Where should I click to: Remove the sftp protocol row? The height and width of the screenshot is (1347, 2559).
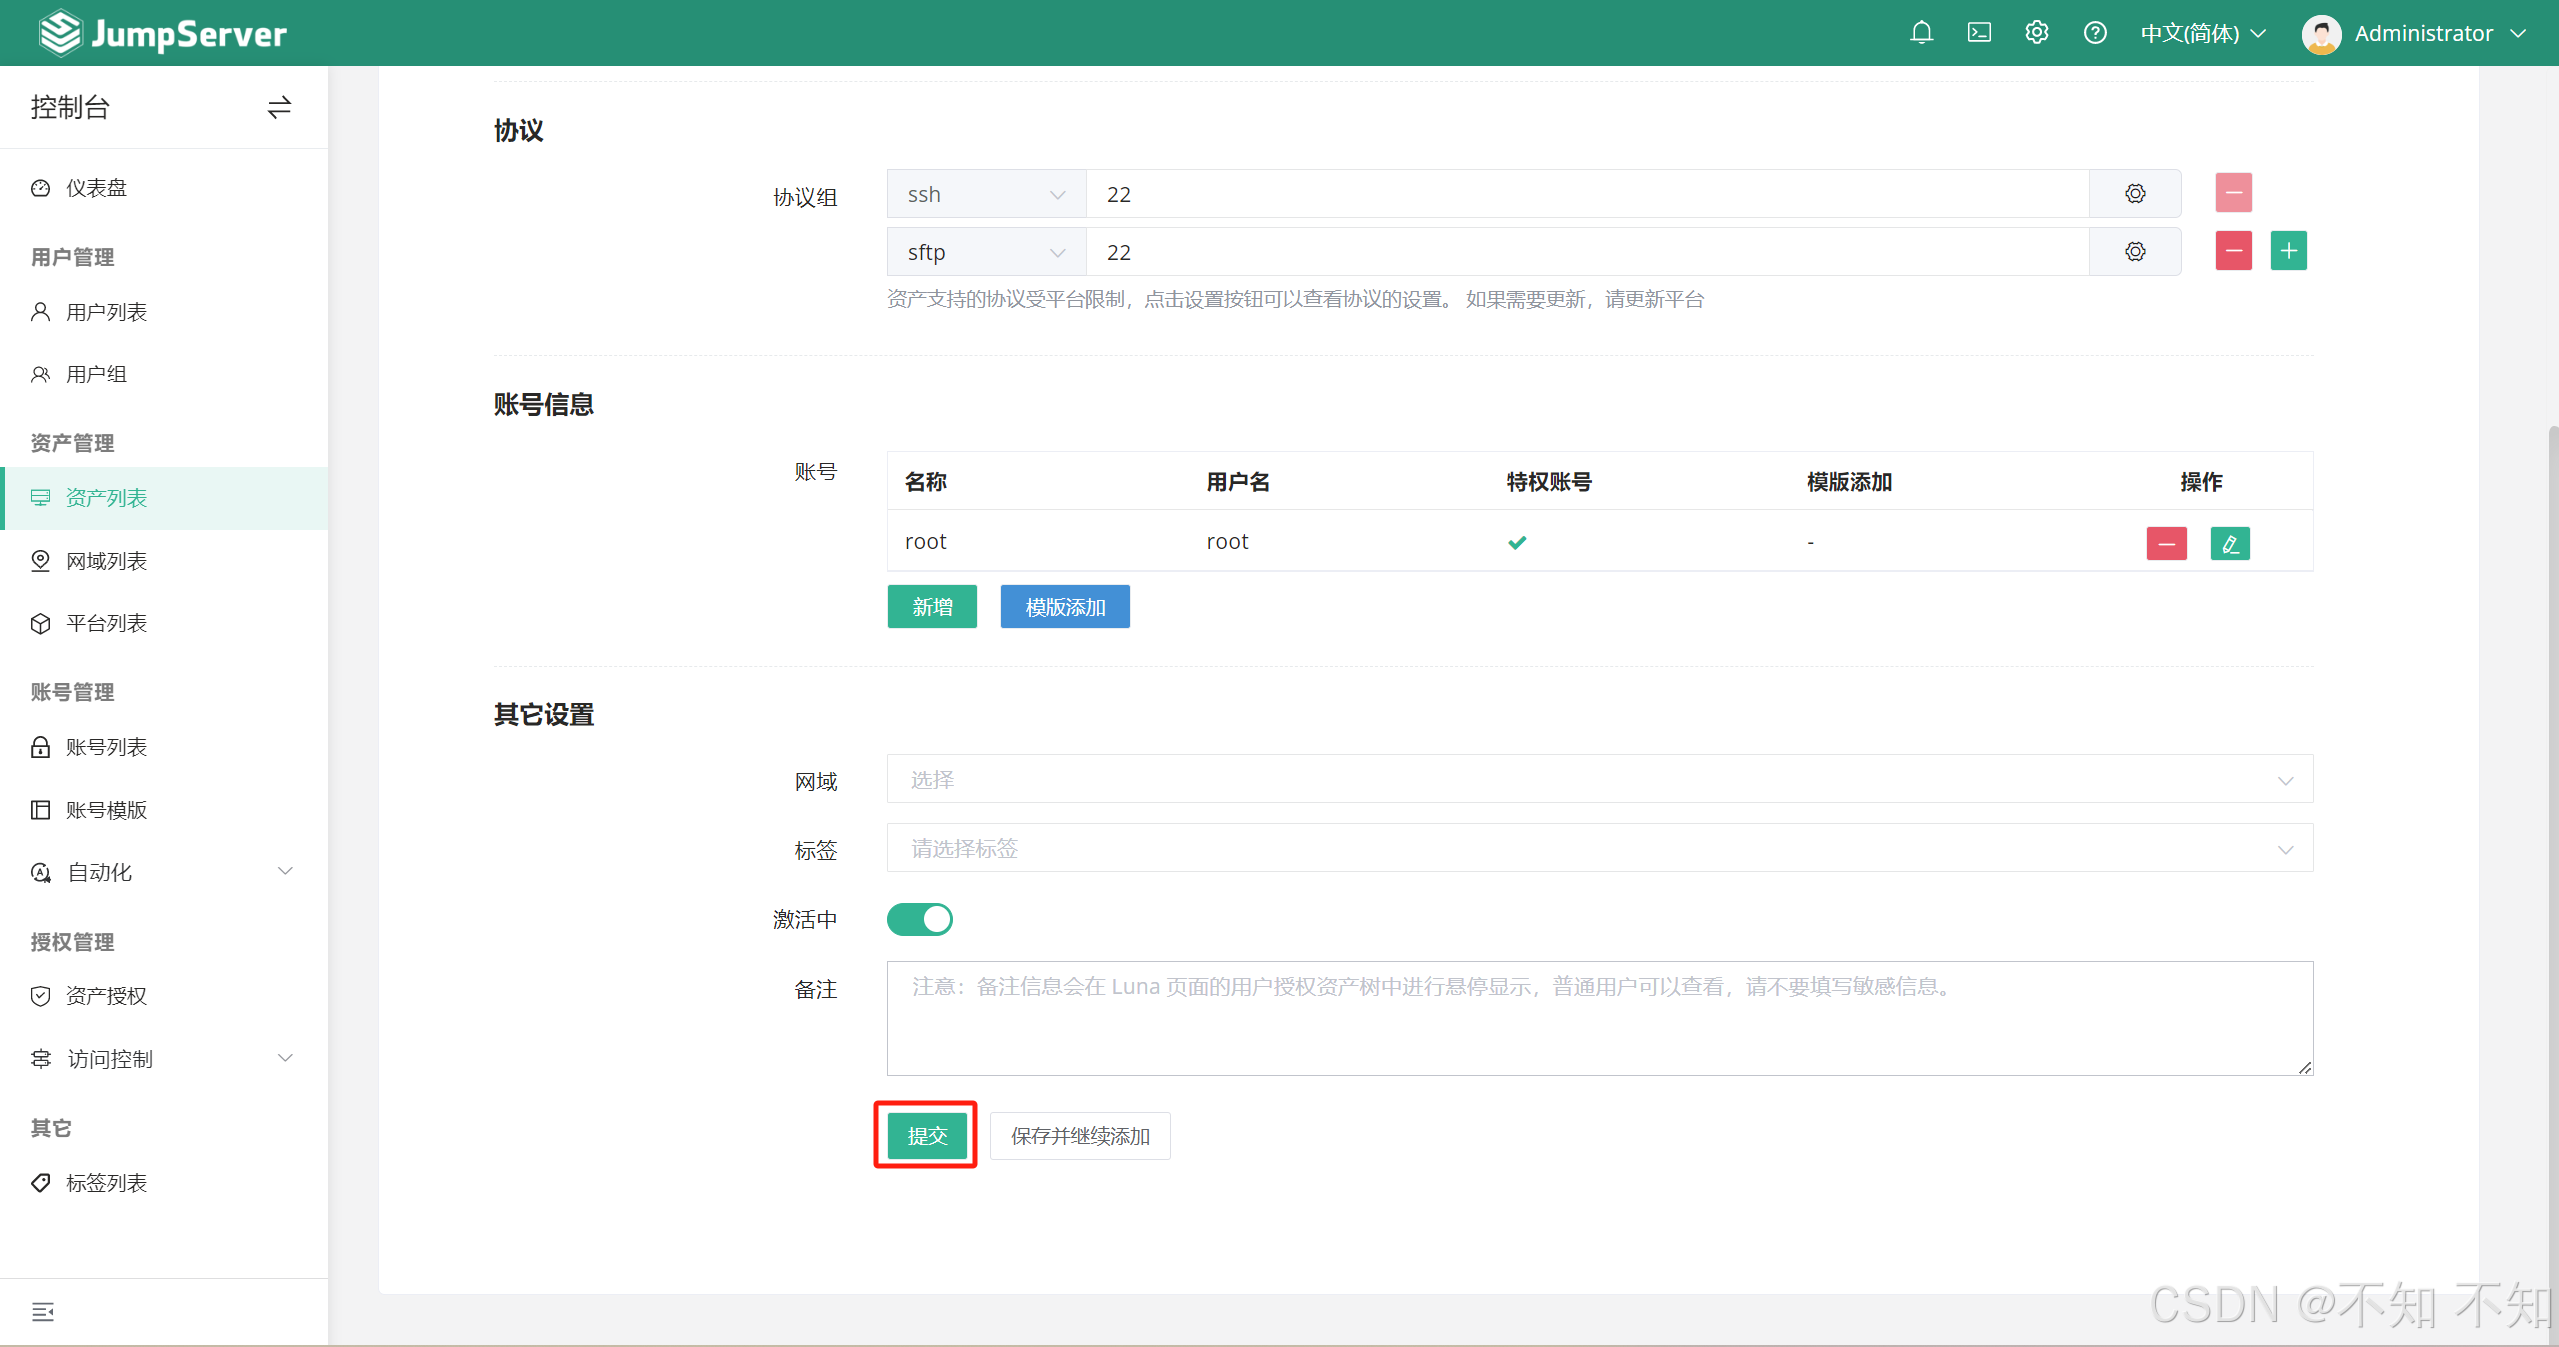coord(2232,251)
